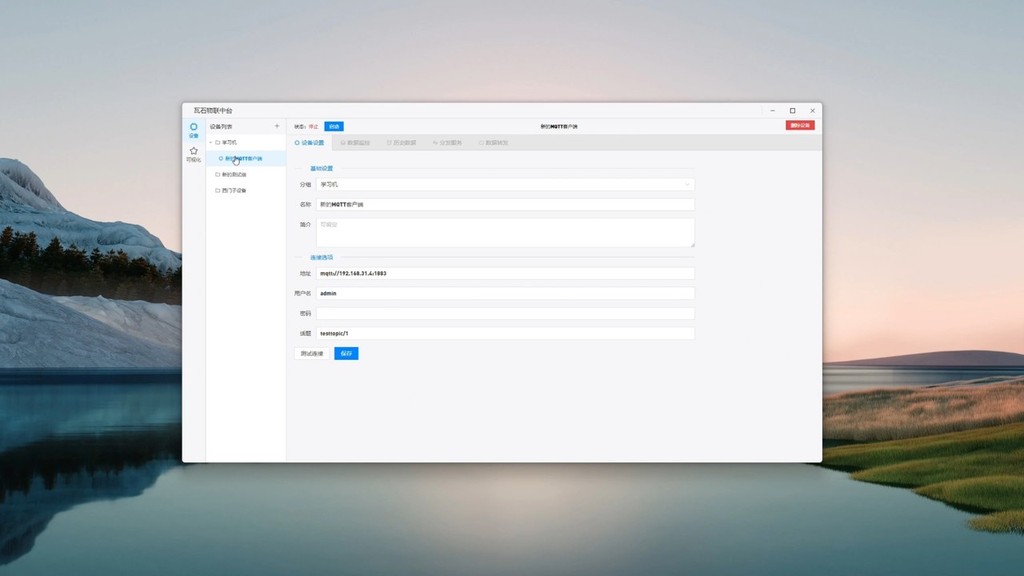Open the 可视化 star icon in sidebar
The height and width of the screenshot is (576, 1024).
pos(194,154)
